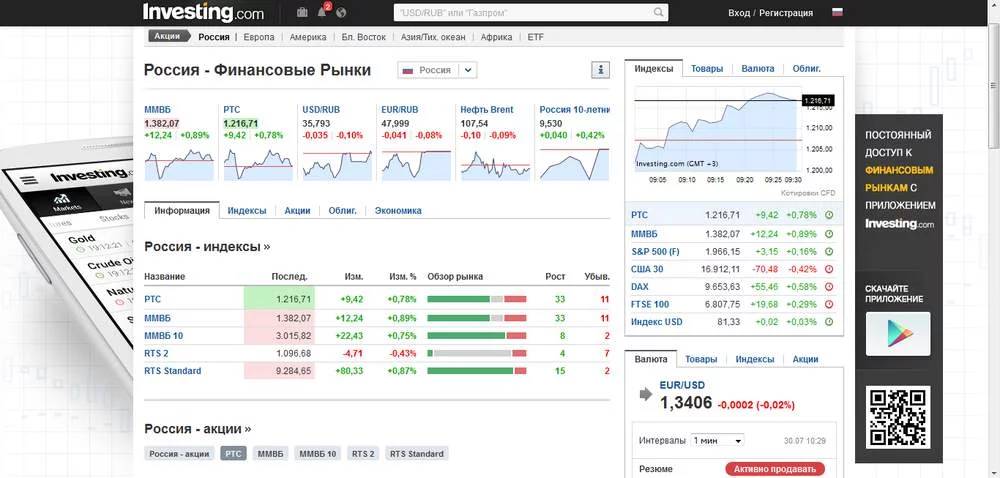The height and width of the screenshot is (478, 1000).
Task: Click the Russian flag language icon
Action: point(837,13)
